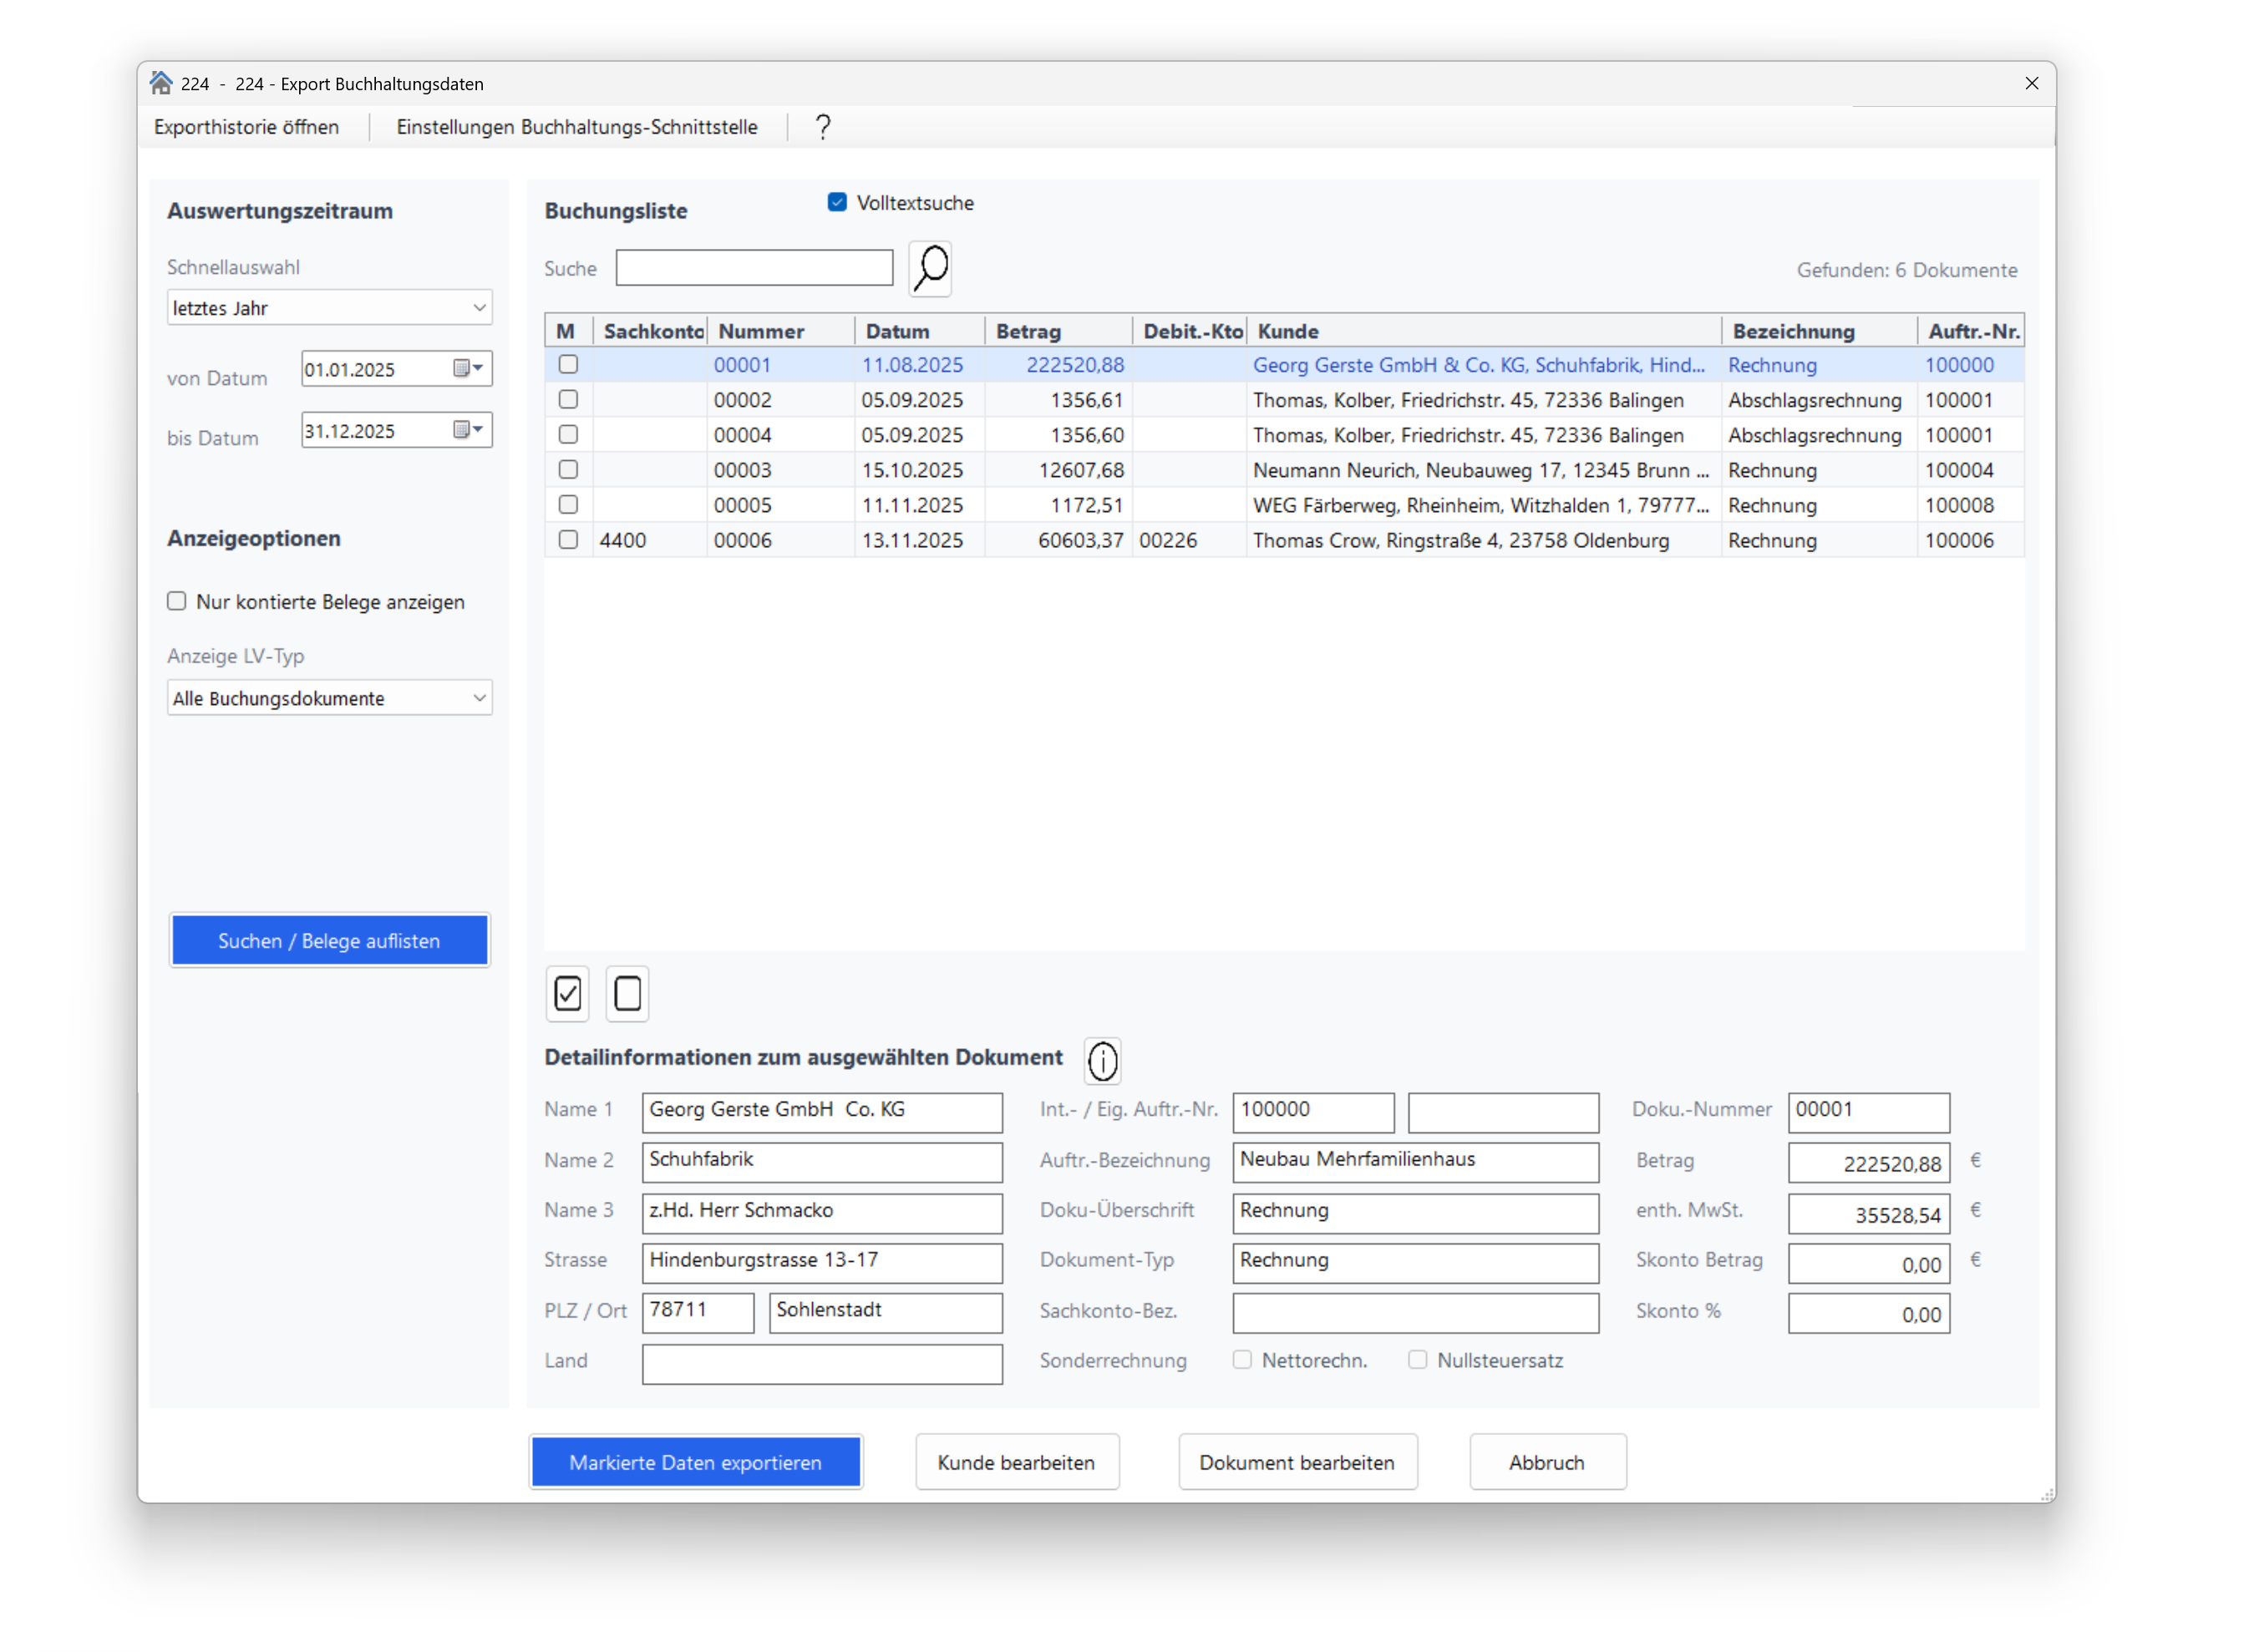Click the magnifying glass search icon
The image size is (2264, 1652).
930,269
